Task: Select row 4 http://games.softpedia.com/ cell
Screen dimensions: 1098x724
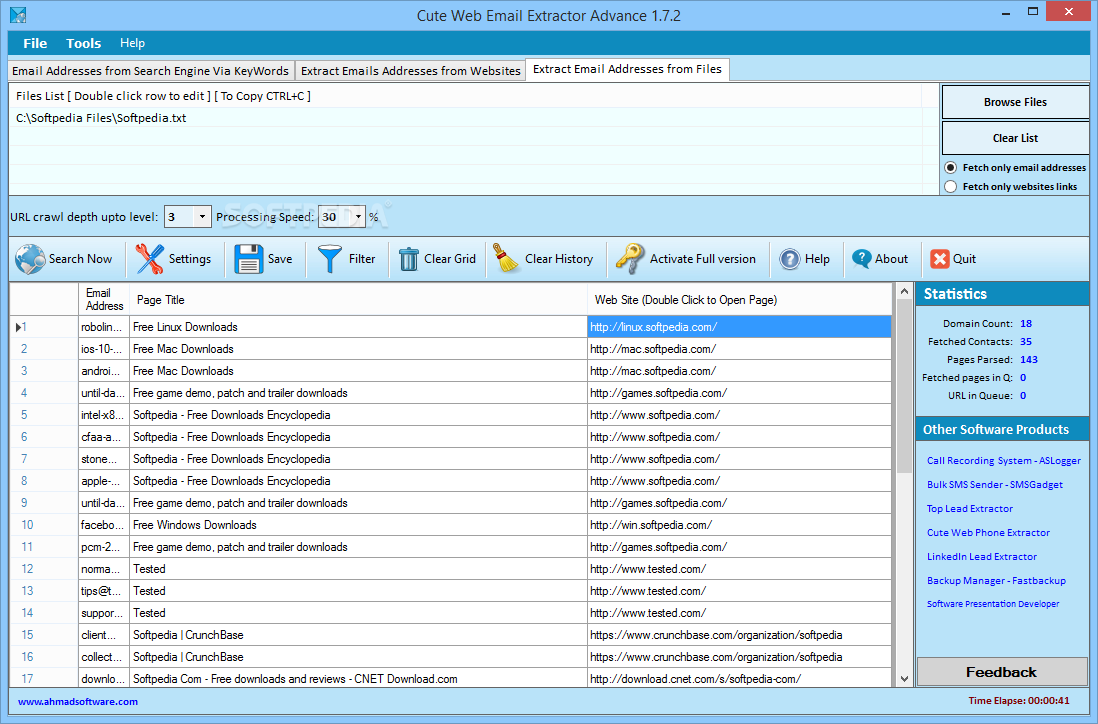Action: pos(739,393)
